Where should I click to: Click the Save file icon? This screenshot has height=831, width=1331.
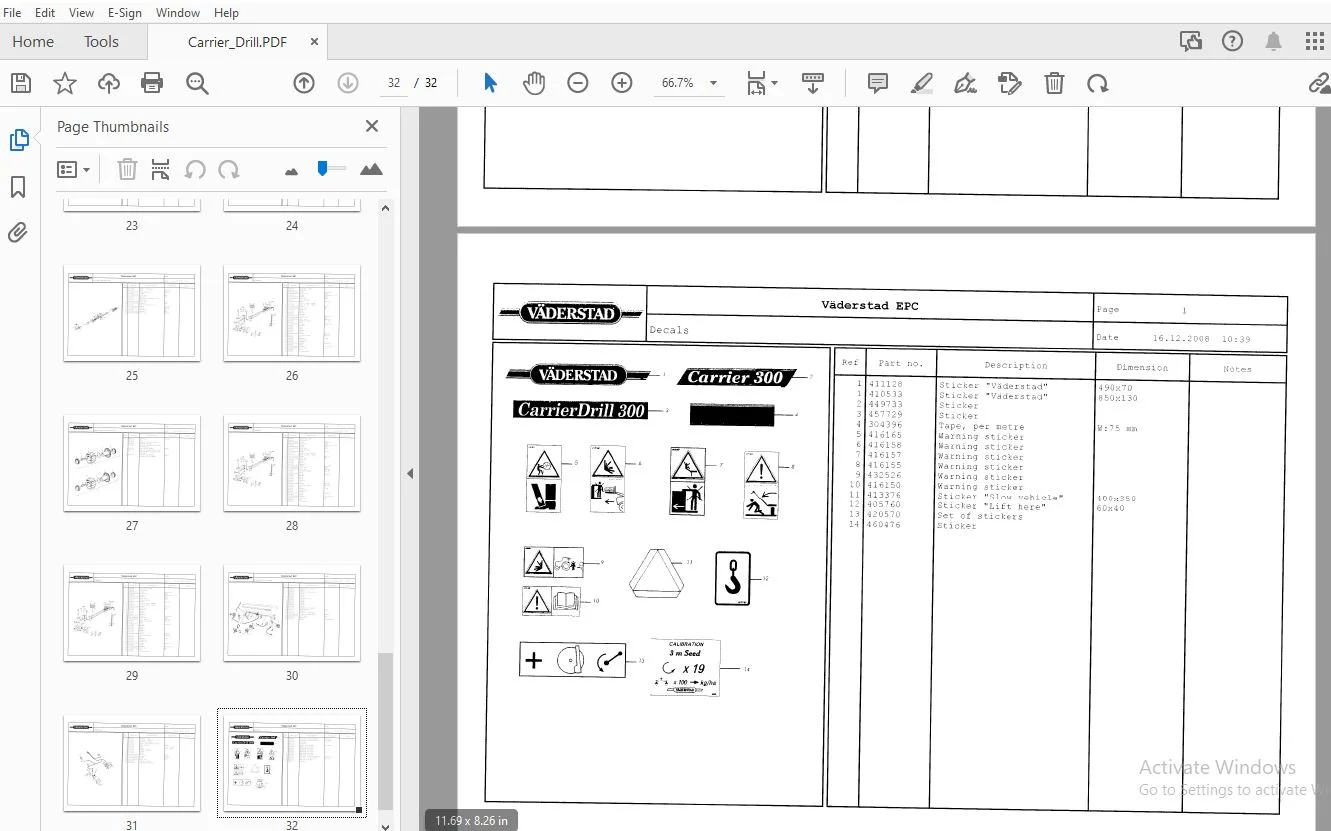(21, 83)
